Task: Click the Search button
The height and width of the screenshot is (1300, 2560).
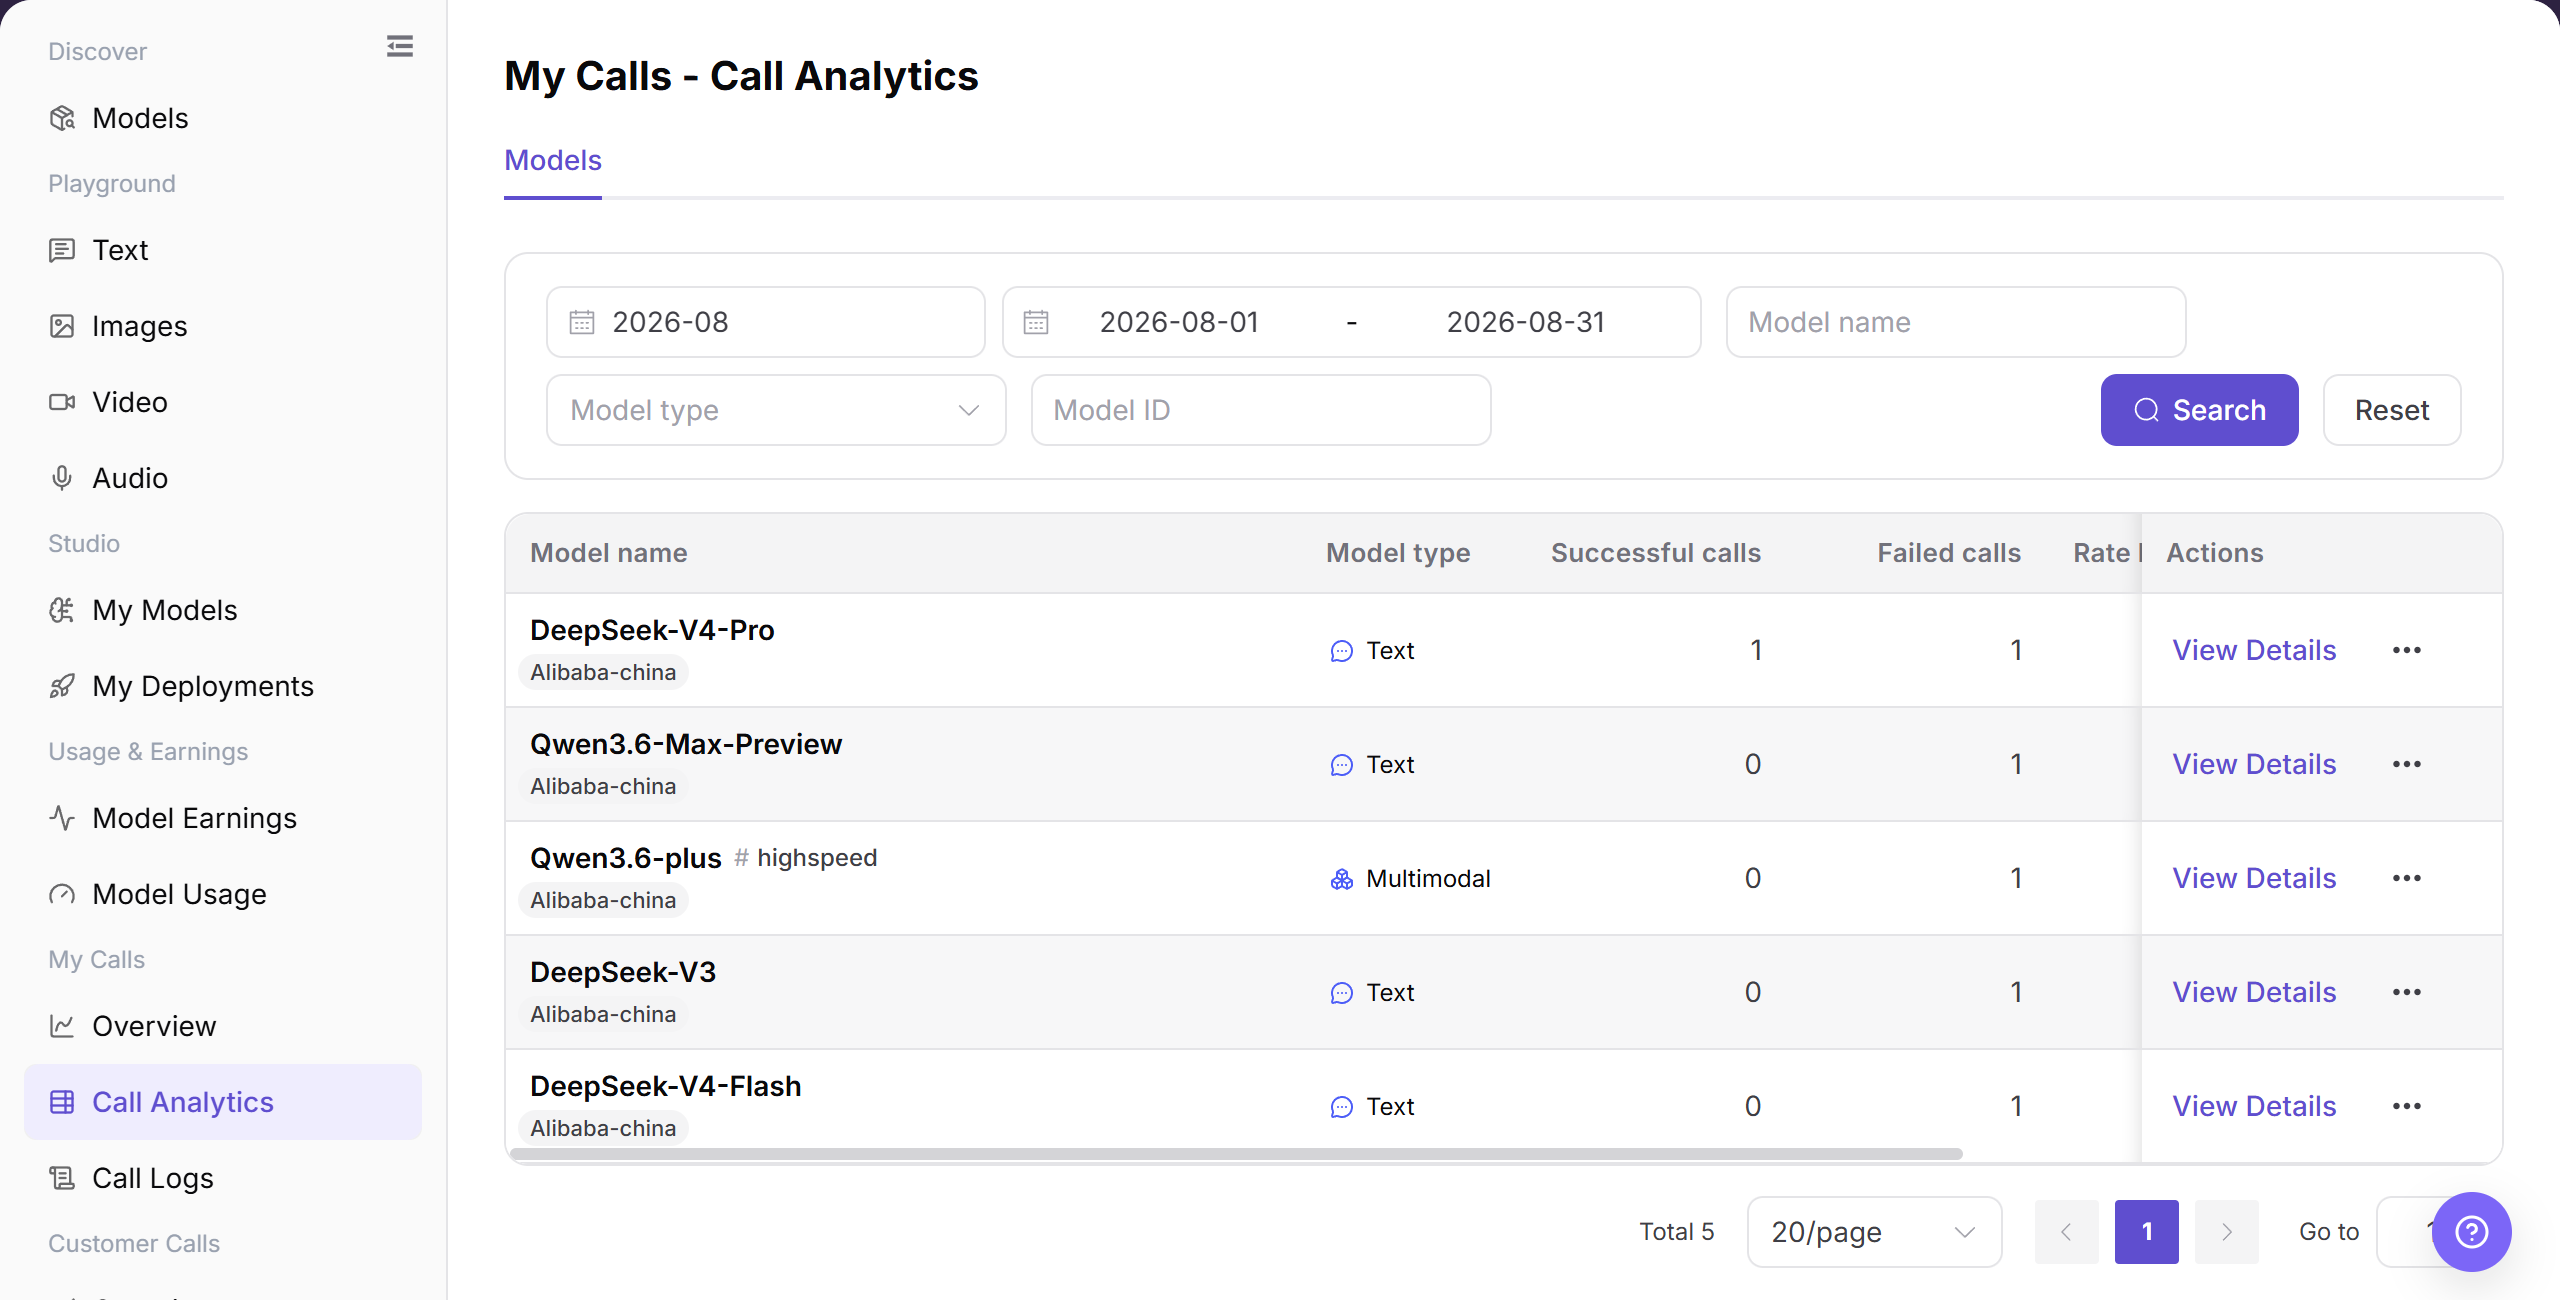Action: [x=2199, y=410]
